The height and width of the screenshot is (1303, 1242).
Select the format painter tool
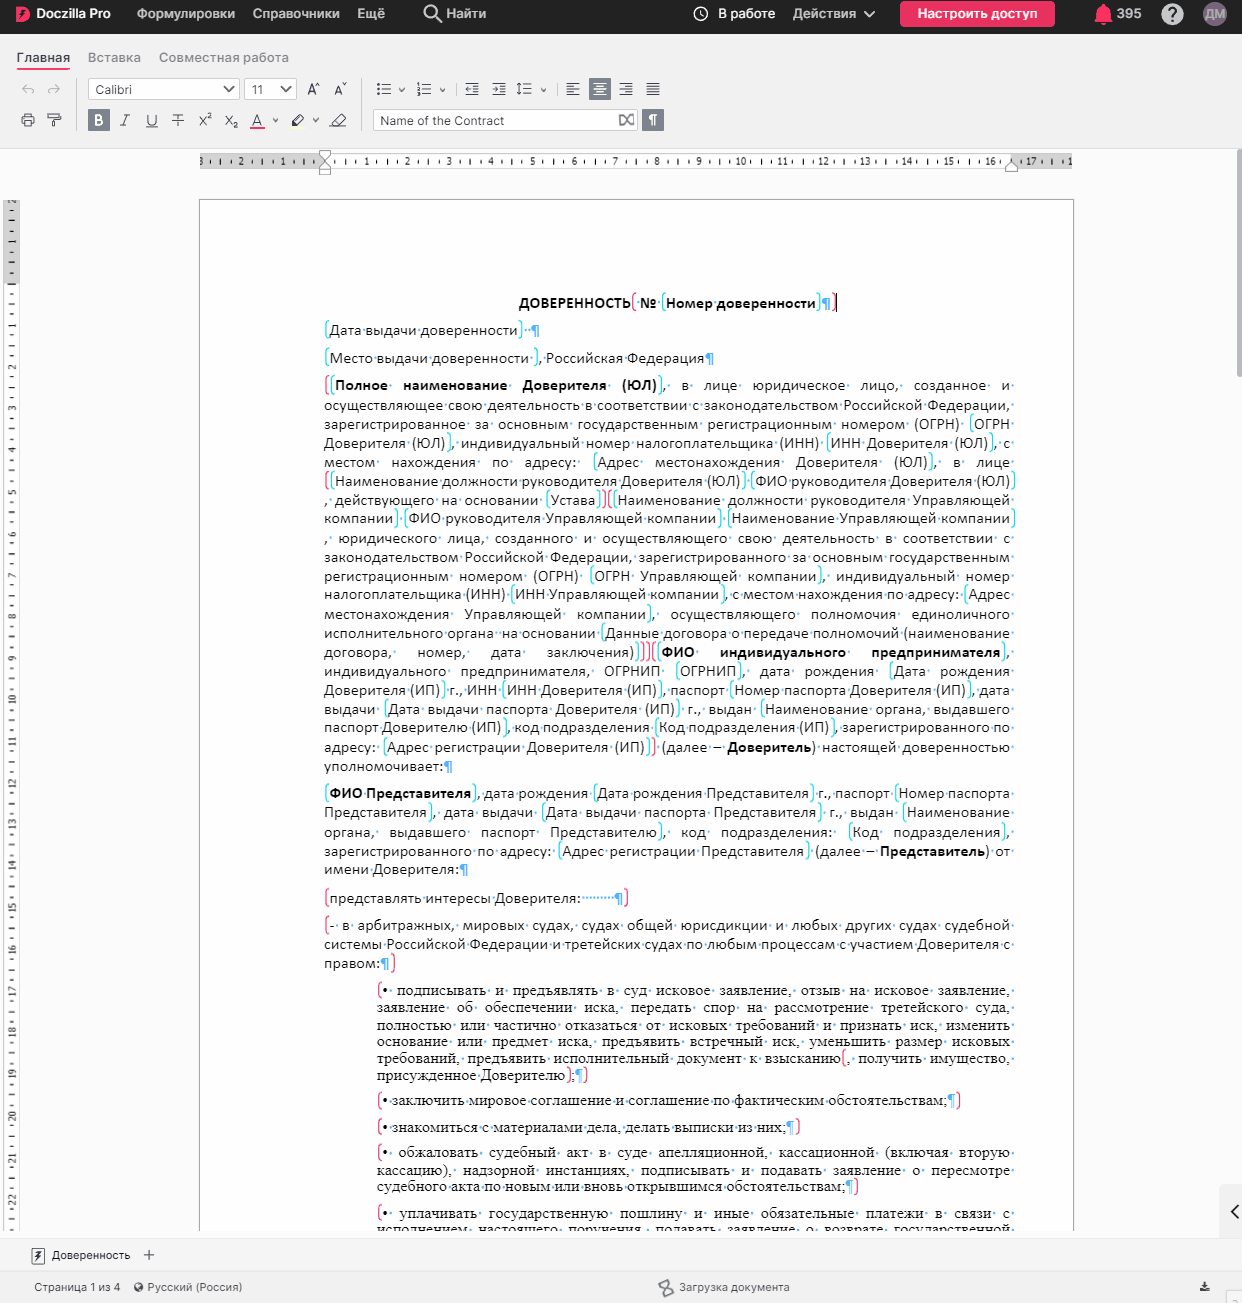coord(54,120)
